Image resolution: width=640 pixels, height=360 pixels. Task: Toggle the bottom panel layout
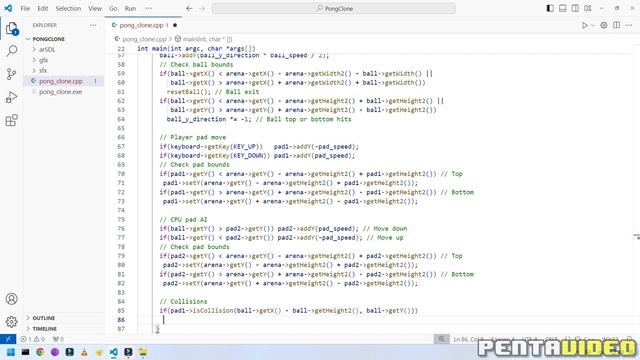coord(562,8)
